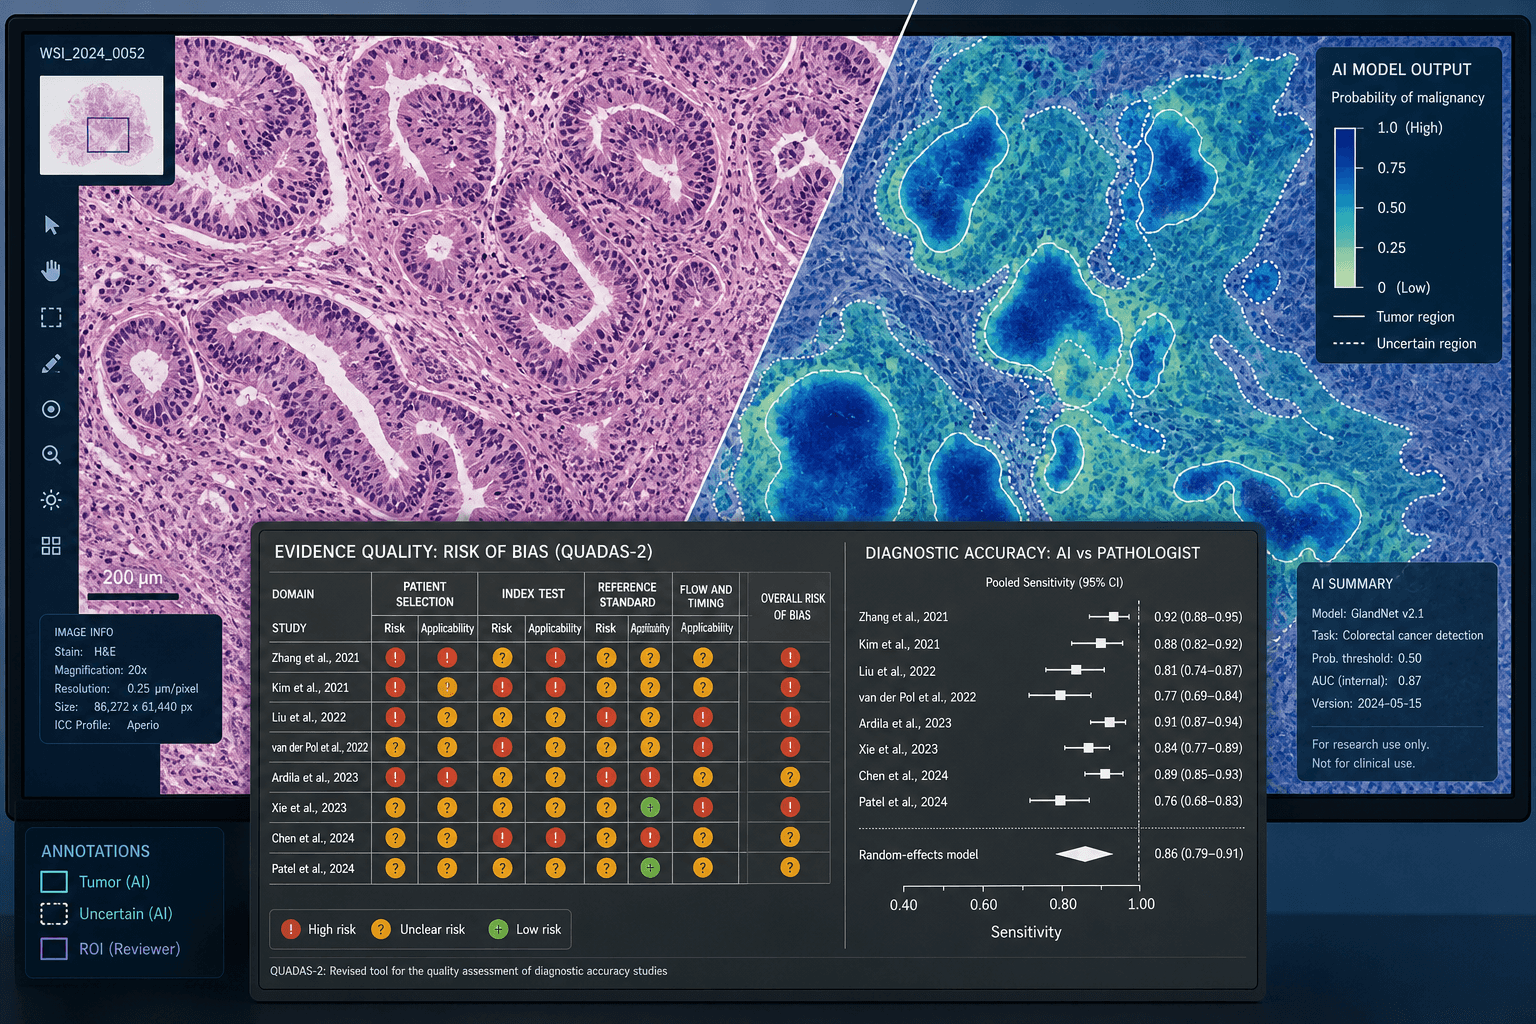The image size is (1536, 1024).
Task: Select the arrow pointer tool
Action: (x=52, y=225)
